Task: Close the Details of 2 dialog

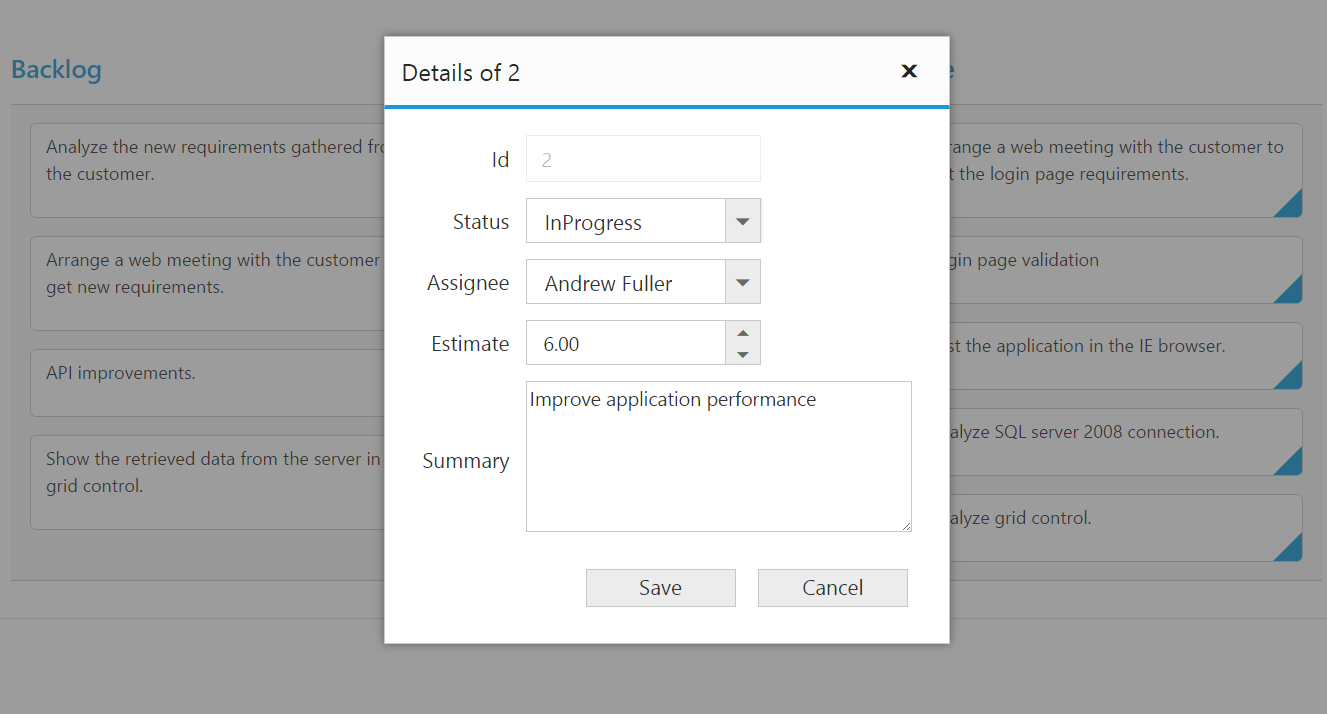Action: (909, 71)
